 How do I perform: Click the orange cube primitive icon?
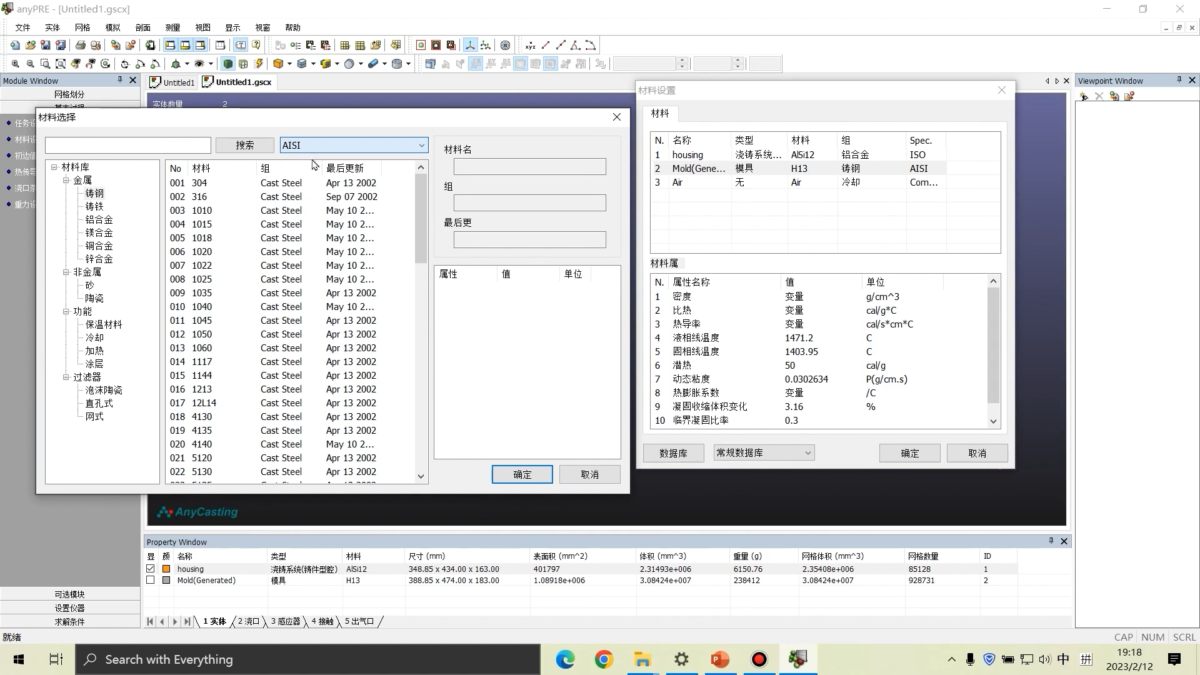[x=277, y=63]
